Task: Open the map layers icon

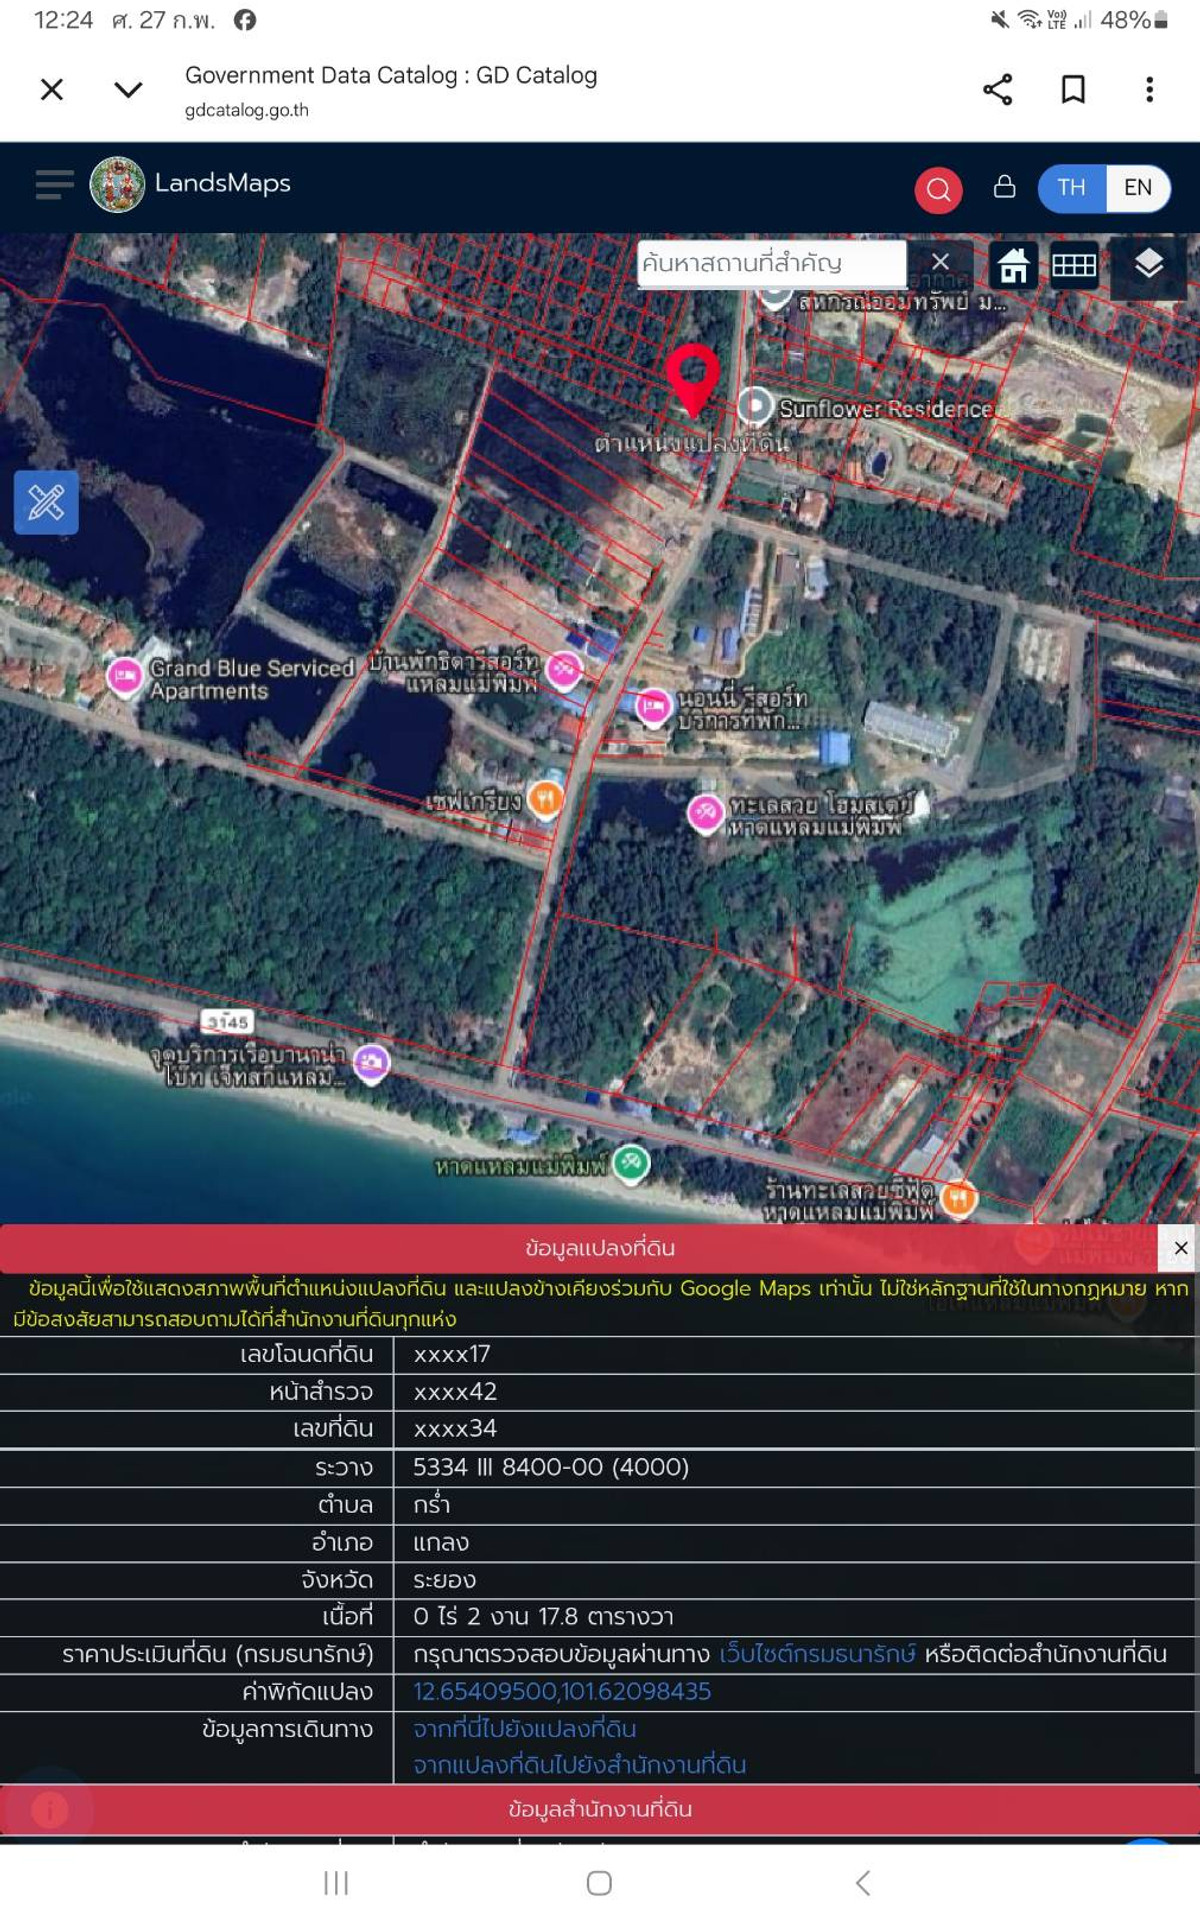Action: click(x=1148, y=265)
